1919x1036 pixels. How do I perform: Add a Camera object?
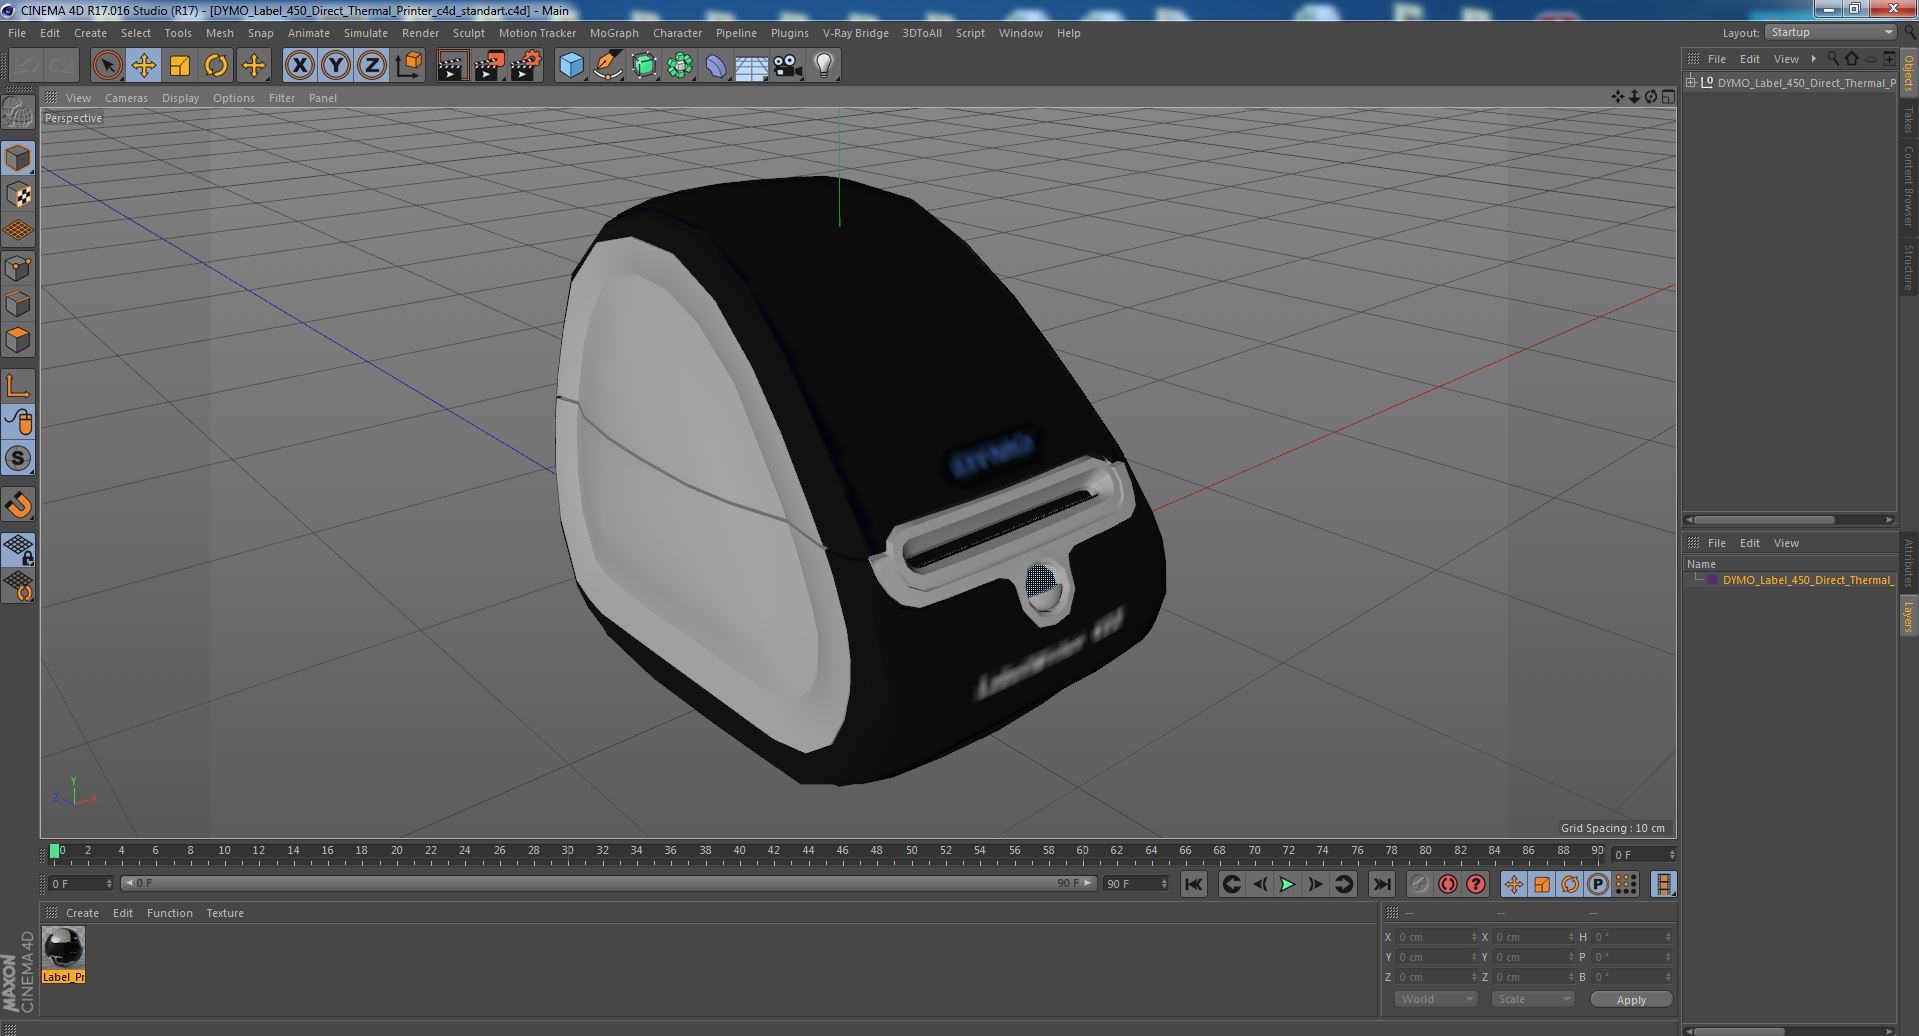[788, 66]
